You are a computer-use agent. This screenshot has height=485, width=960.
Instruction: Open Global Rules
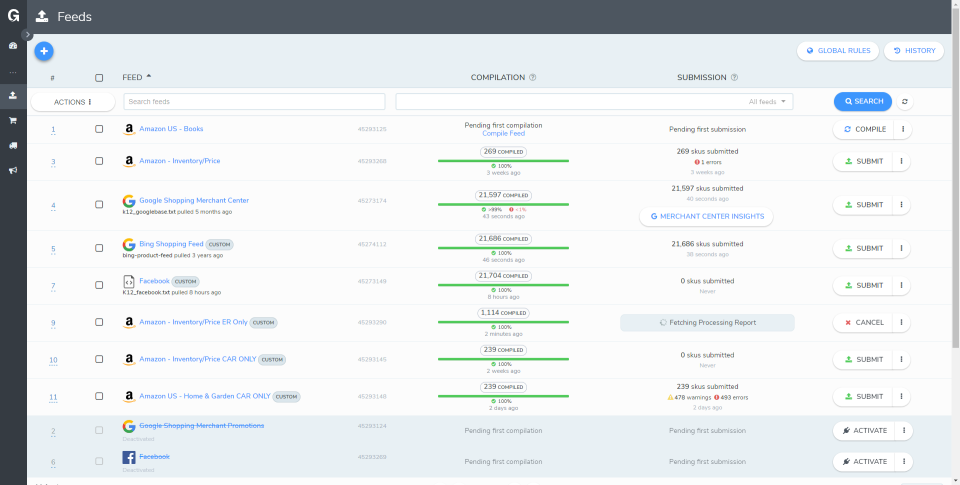838,51
